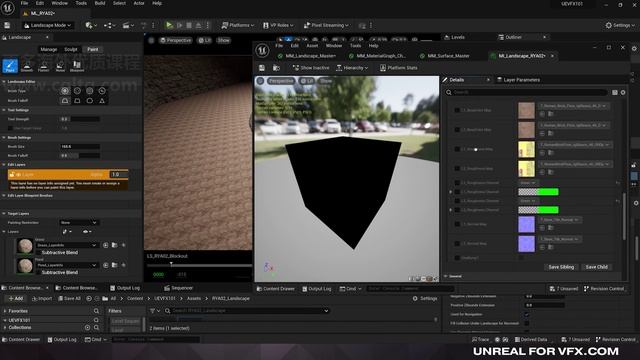This screenshot has width=640, height=360.
Task: Open Build menu in main menu bar
Action: click(x=100, y=3)
